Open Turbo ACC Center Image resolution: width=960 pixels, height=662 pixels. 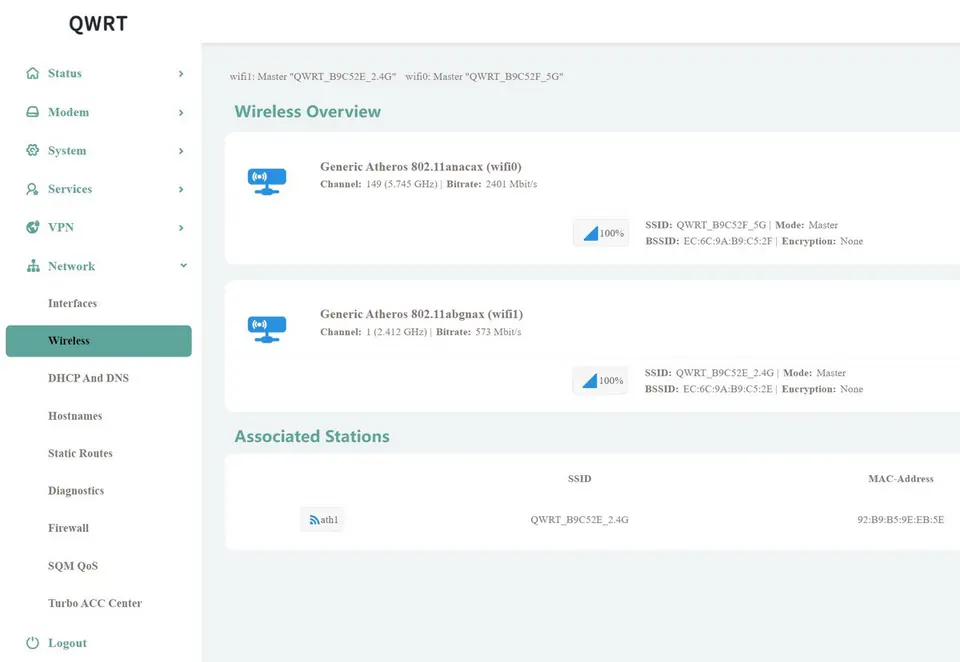click(95, 603)
